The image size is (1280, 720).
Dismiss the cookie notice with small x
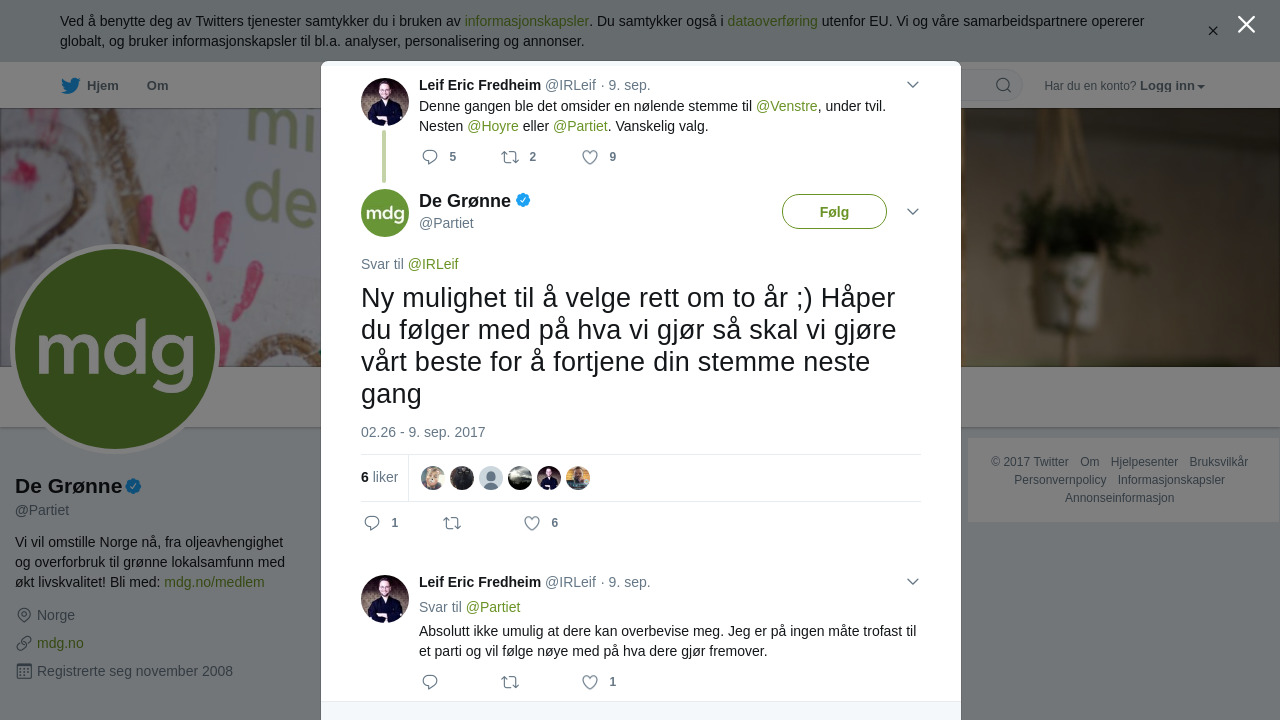(x=1213, y=31)
